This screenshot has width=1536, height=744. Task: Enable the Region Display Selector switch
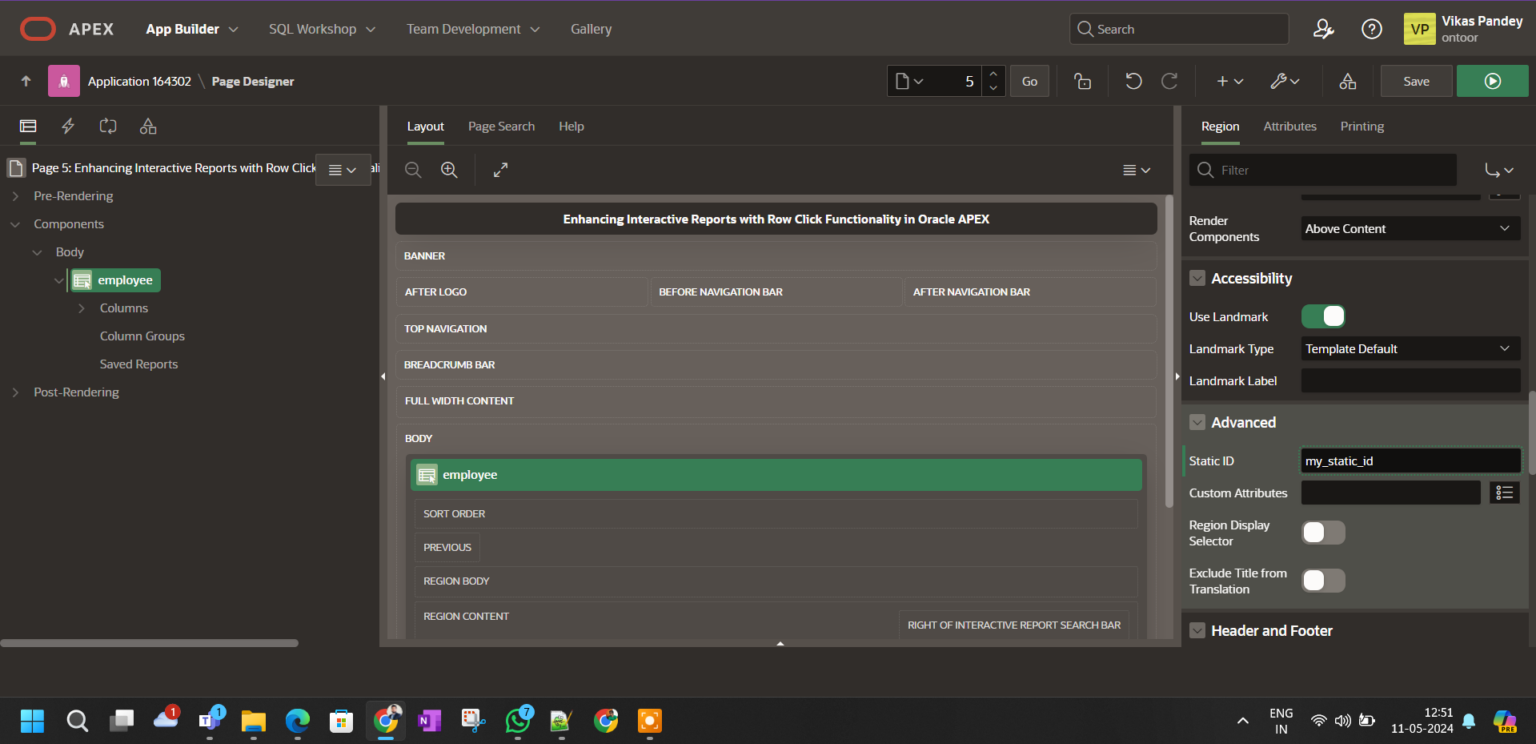coord(1323,533)
